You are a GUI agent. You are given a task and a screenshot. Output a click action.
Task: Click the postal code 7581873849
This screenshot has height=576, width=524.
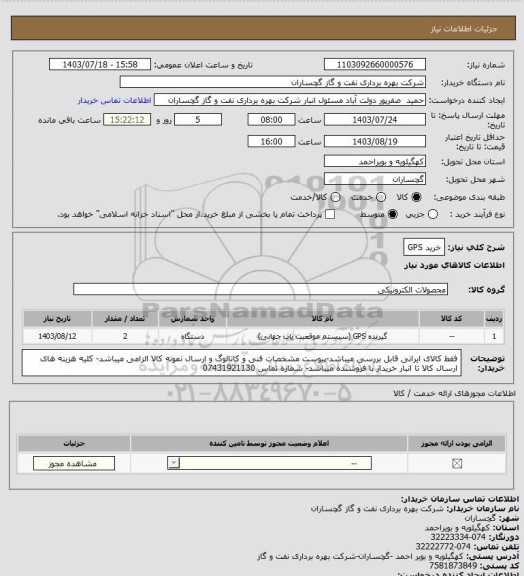(x=453, y=566)
